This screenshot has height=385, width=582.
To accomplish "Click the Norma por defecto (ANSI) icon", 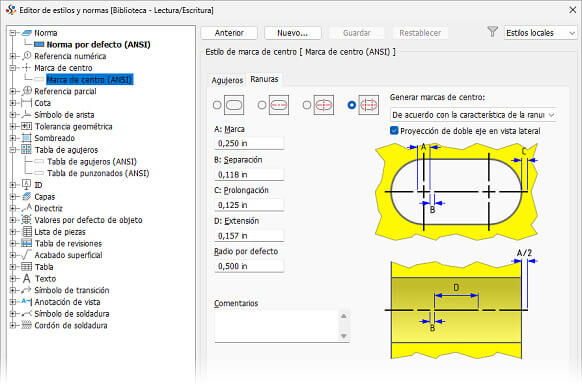I will pyautogui.click(x=39, y=45).
